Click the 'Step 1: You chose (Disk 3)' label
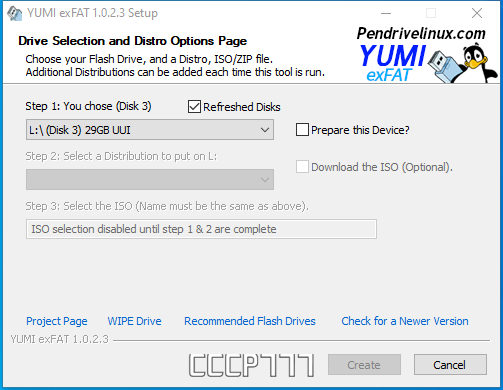The width and height of the screenshot is (503, 390). tap(88, 106)
